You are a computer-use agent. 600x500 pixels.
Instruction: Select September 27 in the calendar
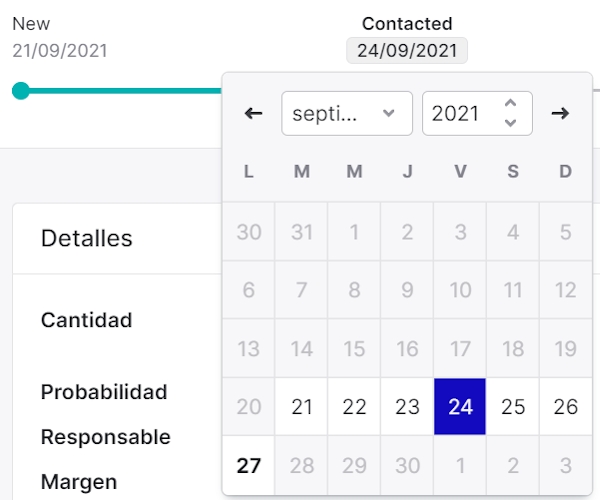point(249,465)
